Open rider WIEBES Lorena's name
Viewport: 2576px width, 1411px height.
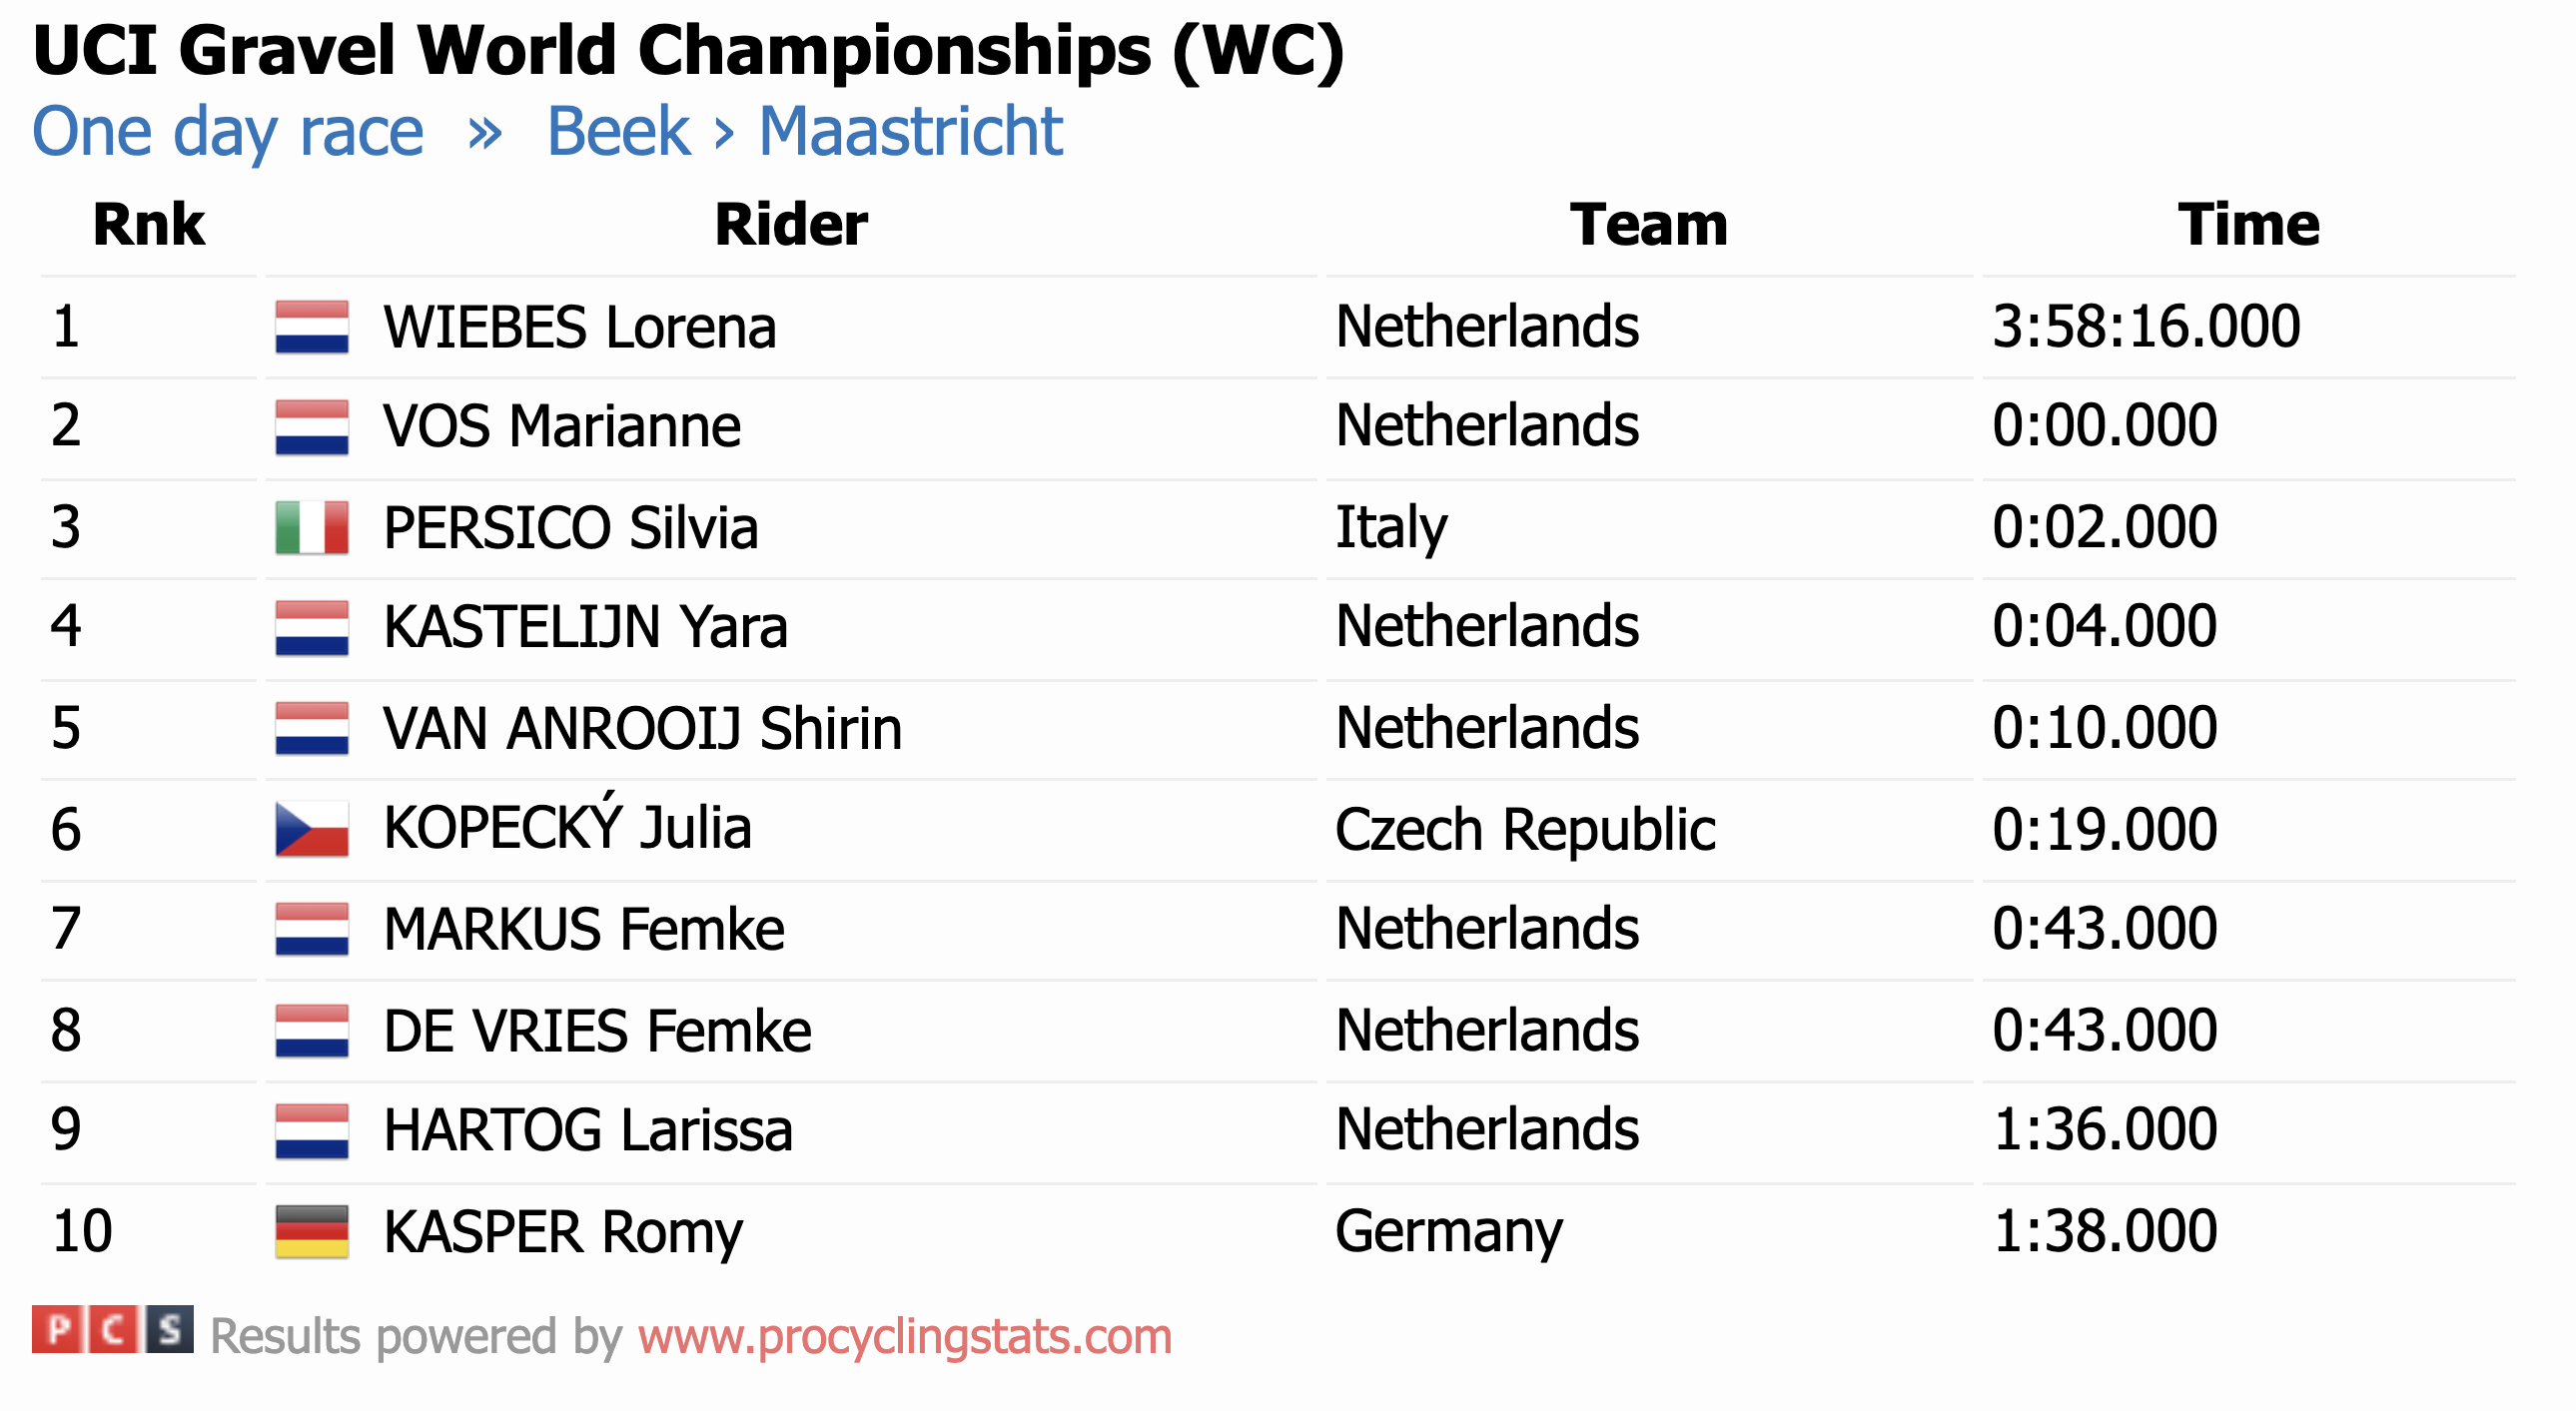point(580,327)
